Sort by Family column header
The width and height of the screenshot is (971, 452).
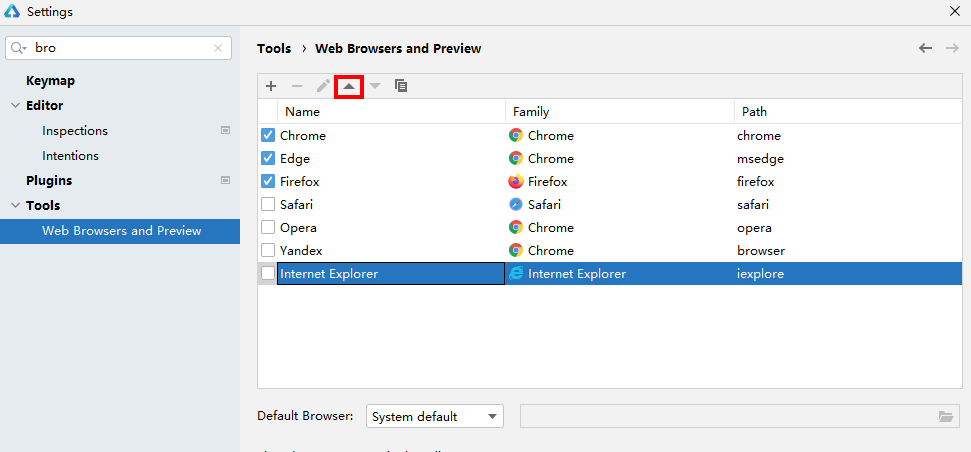click(x=620, y=112)
